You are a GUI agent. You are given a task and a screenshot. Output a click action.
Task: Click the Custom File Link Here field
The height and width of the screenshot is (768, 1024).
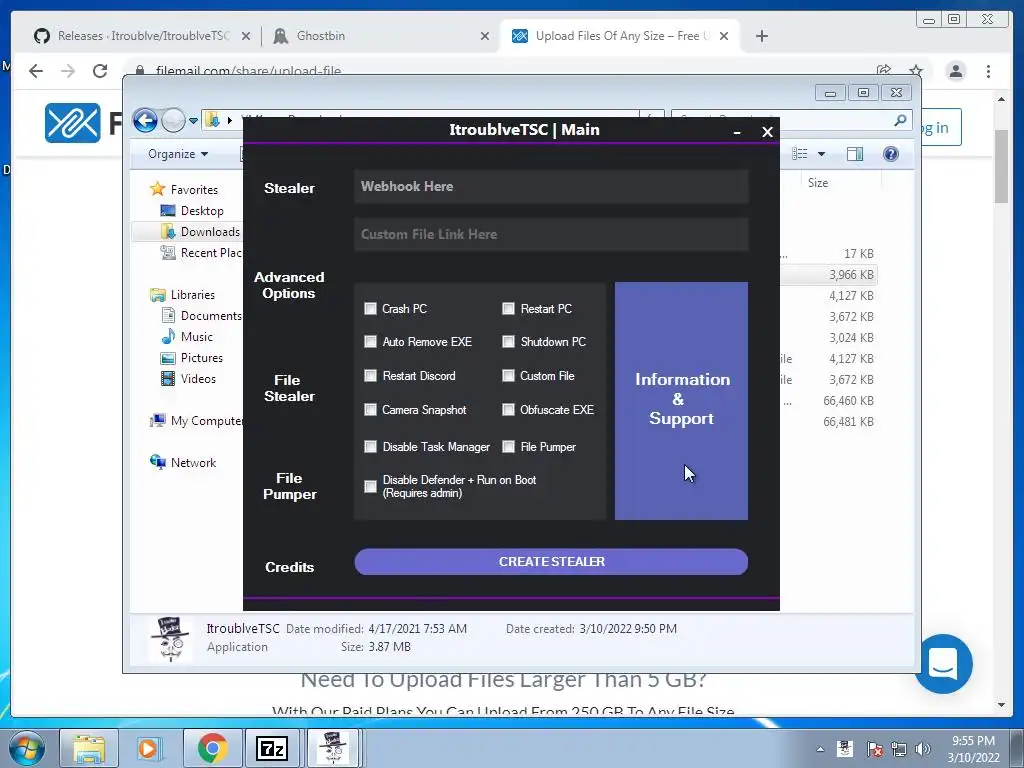[x=551, y=234]
